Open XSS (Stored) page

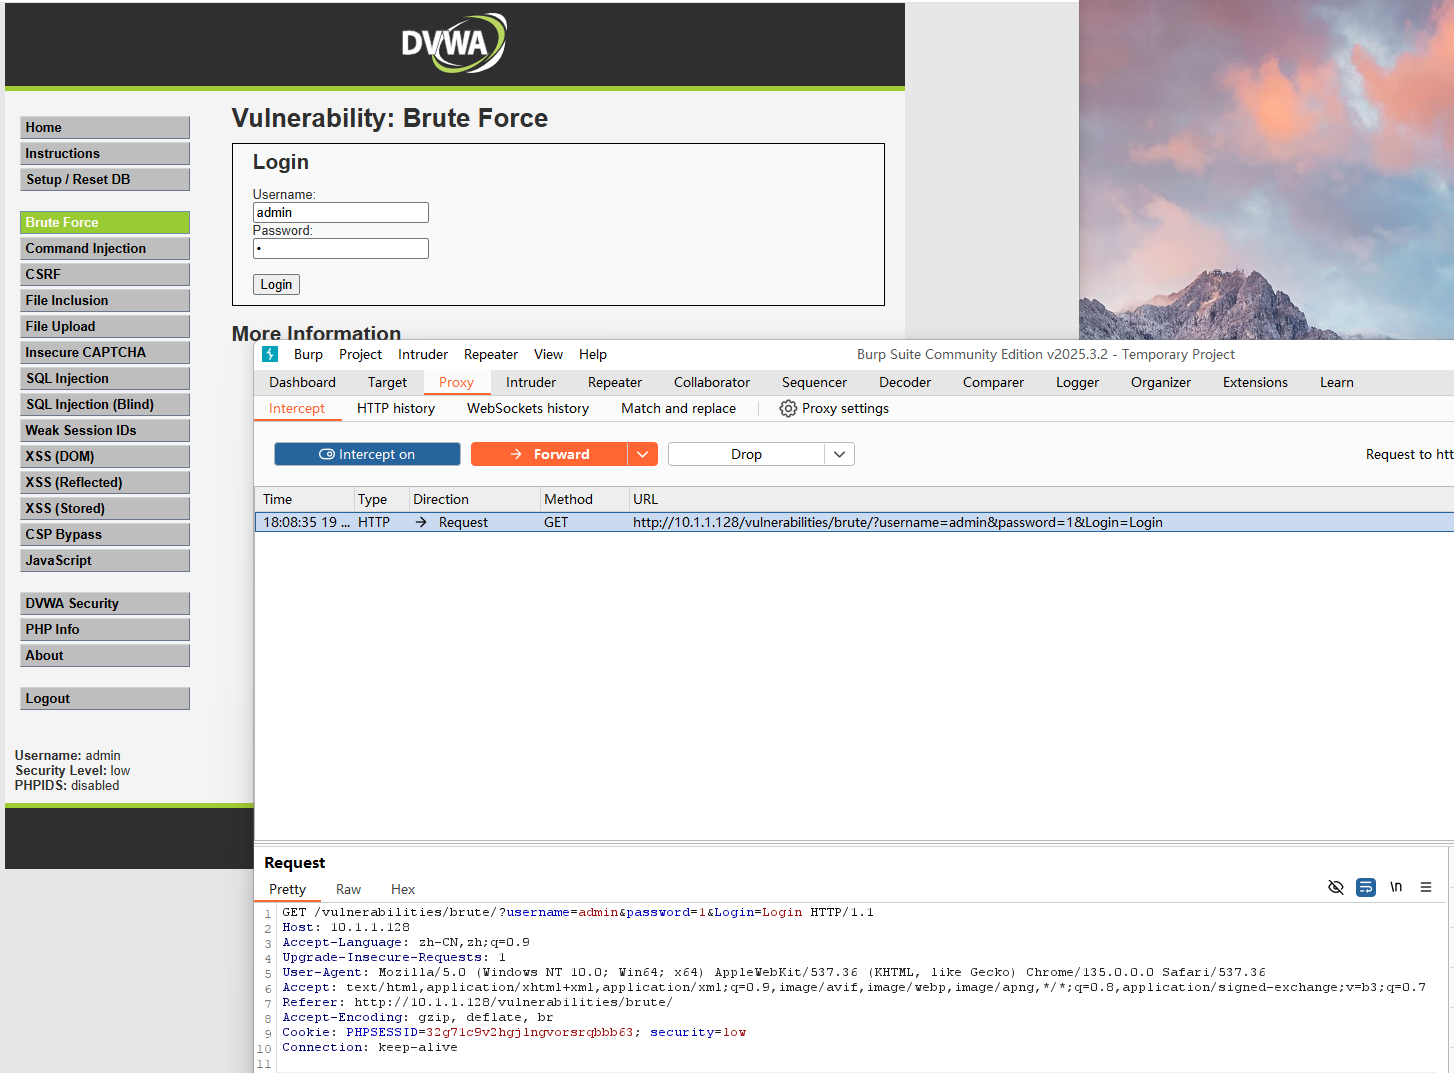pyautogui.click(x=105, y=508)
